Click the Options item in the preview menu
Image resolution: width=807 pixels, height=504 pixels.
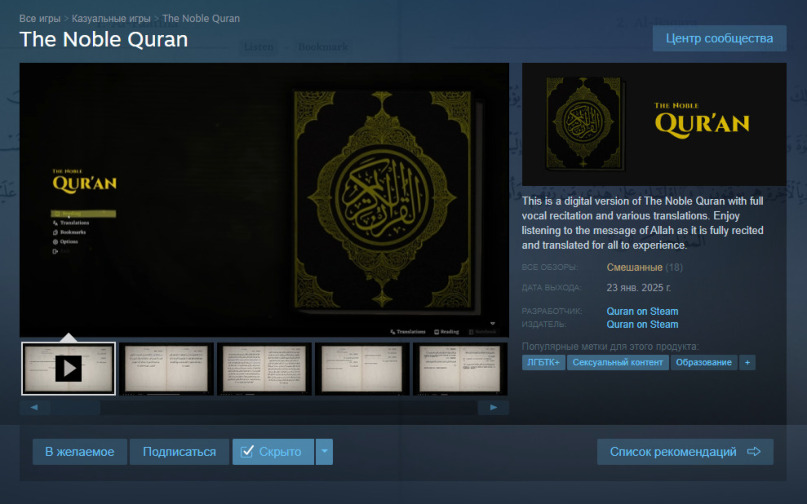click(65, 241)
